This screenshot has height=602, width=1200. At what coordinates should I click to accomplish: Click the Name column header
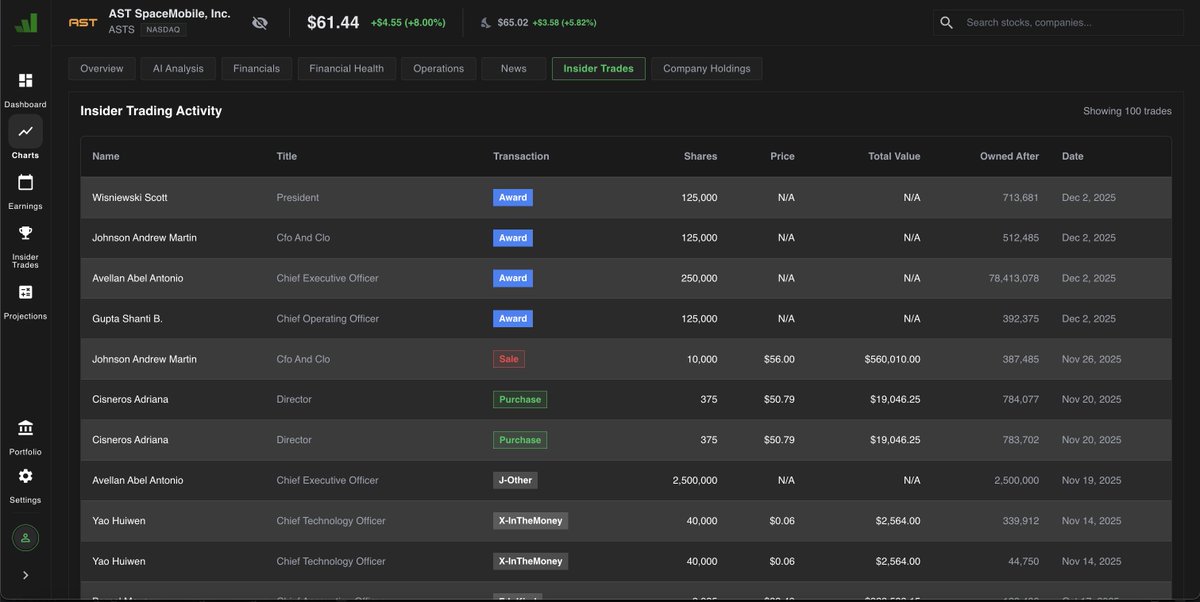click(x=106, y=156)
